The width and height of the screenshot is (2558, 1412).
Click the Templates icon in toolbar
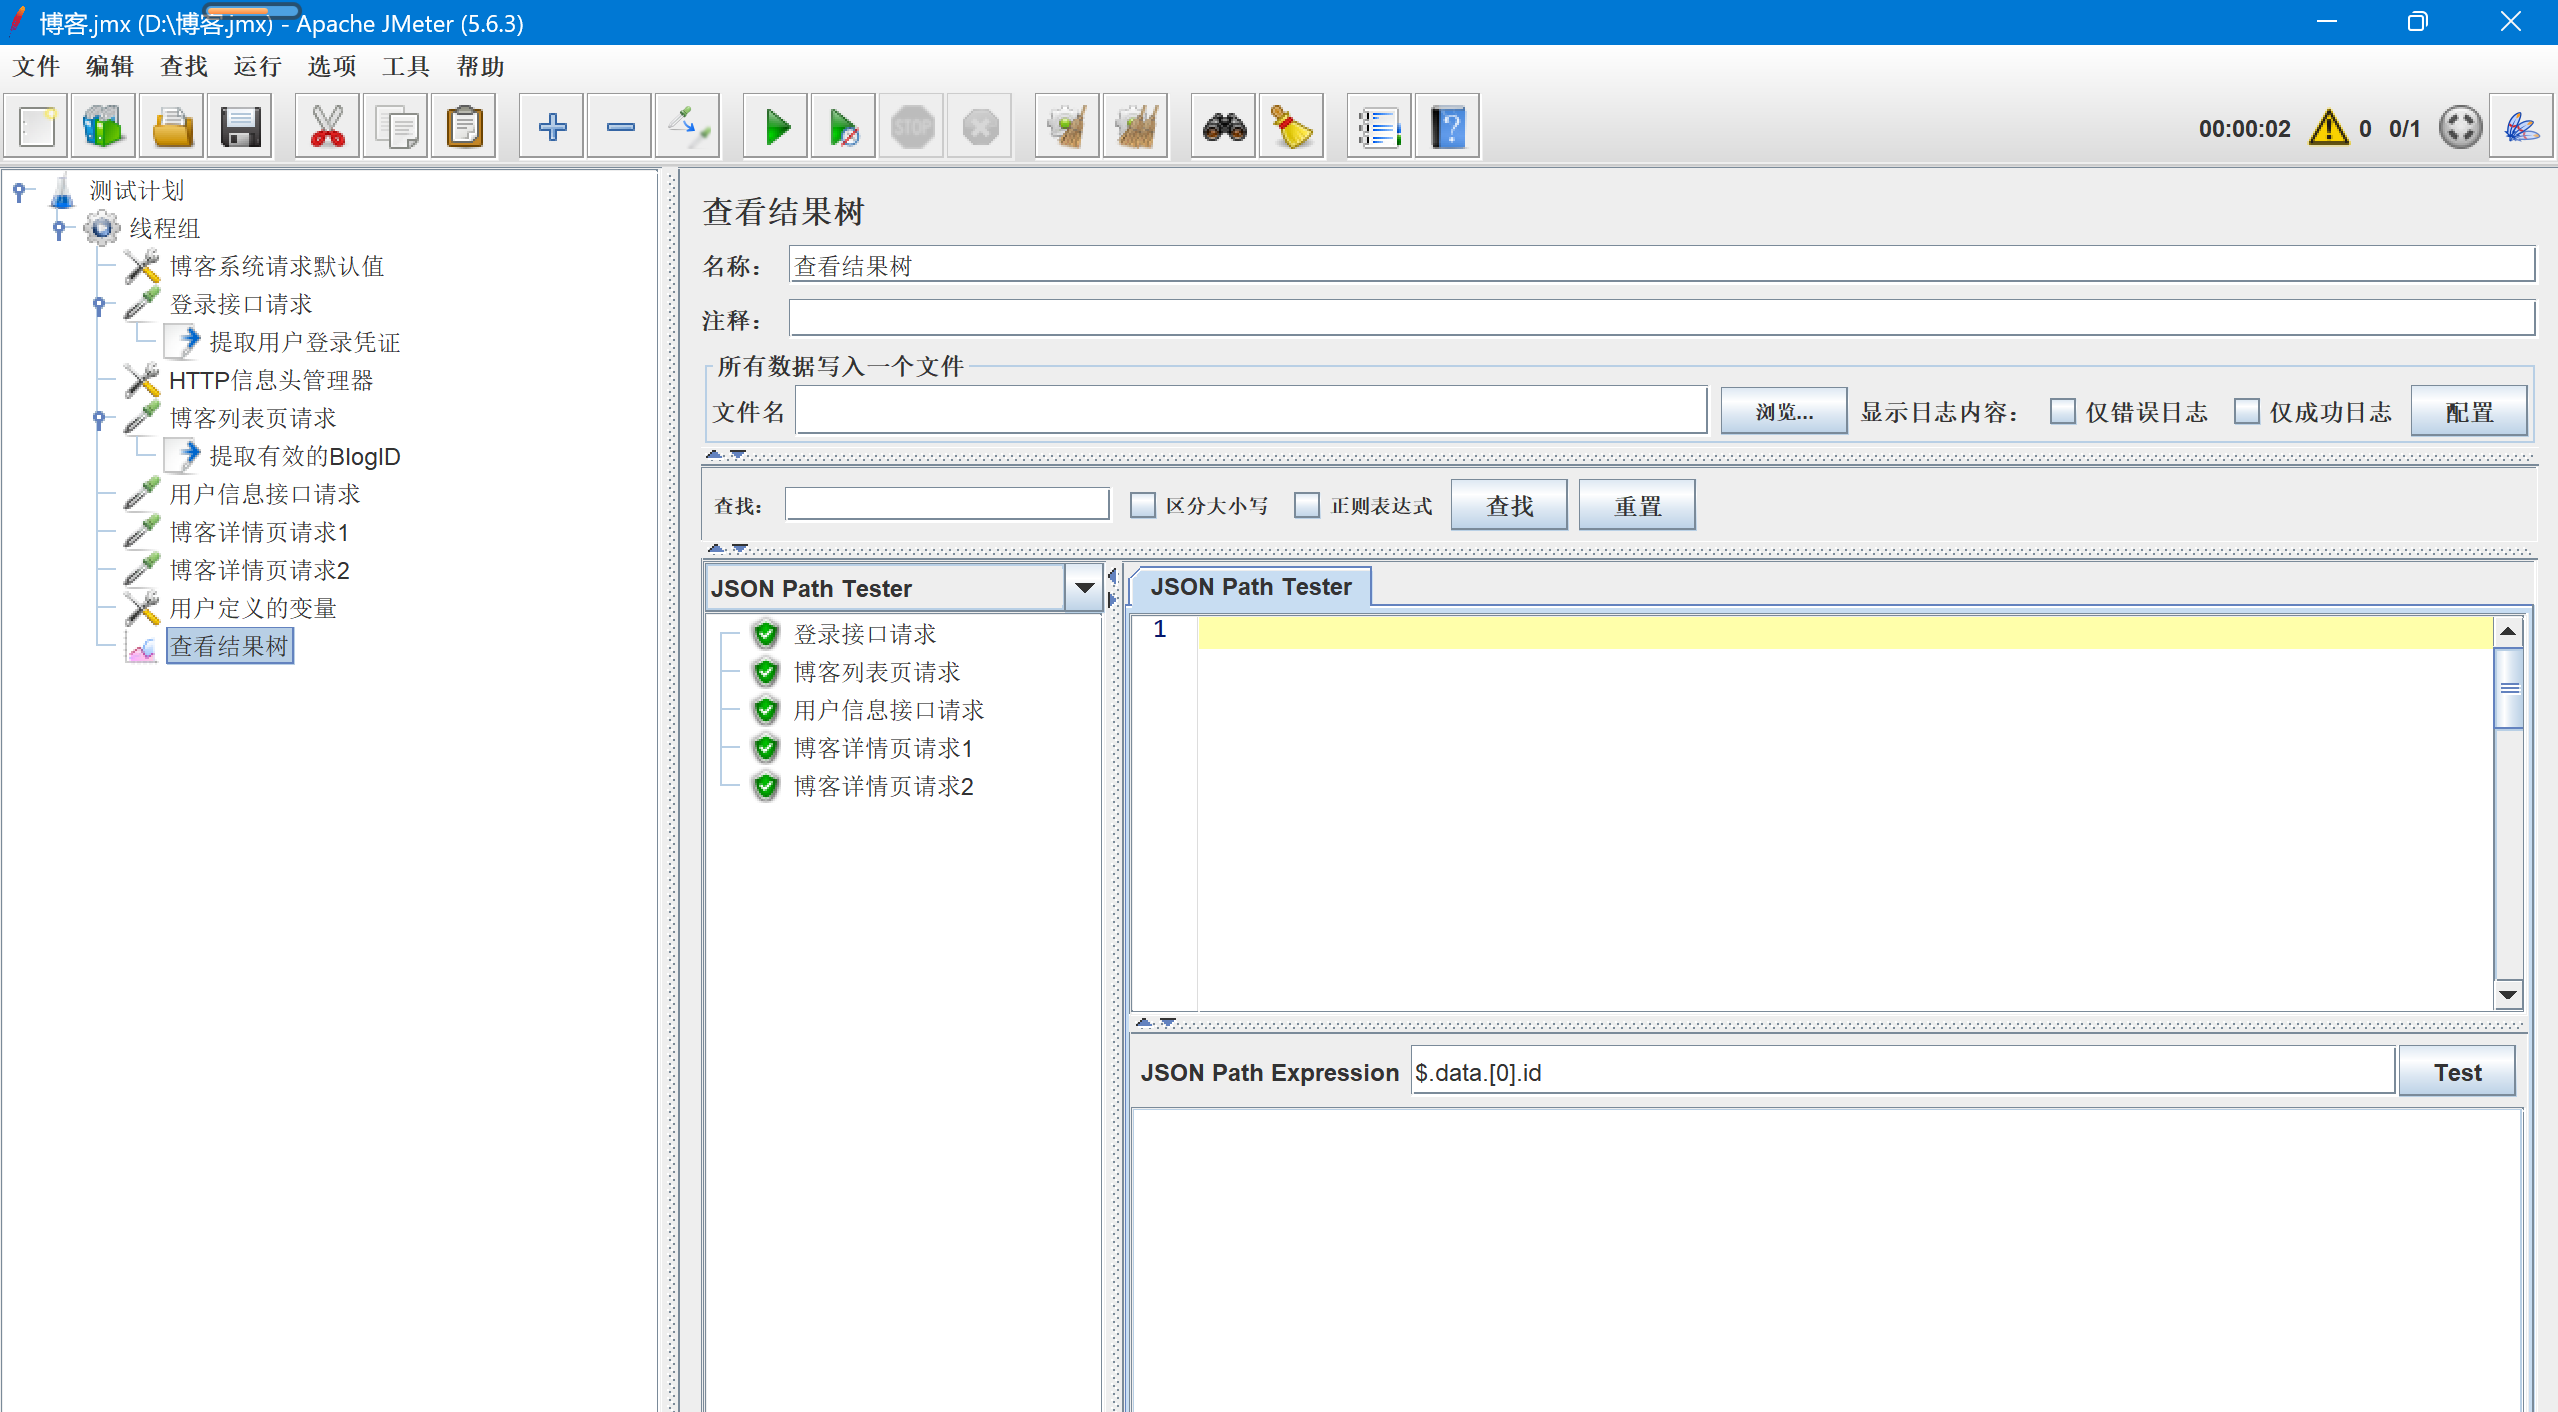click(103, 127)
